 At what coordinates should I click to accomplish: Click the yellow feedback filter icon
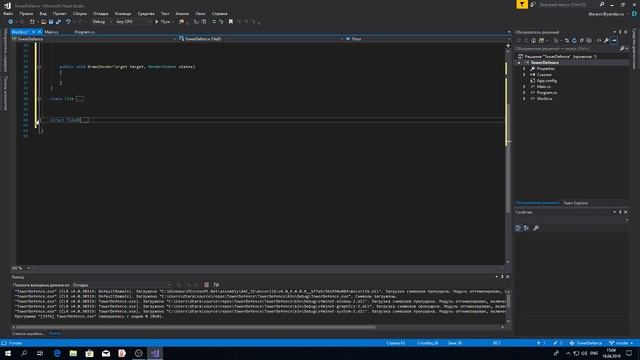[522, 4]
